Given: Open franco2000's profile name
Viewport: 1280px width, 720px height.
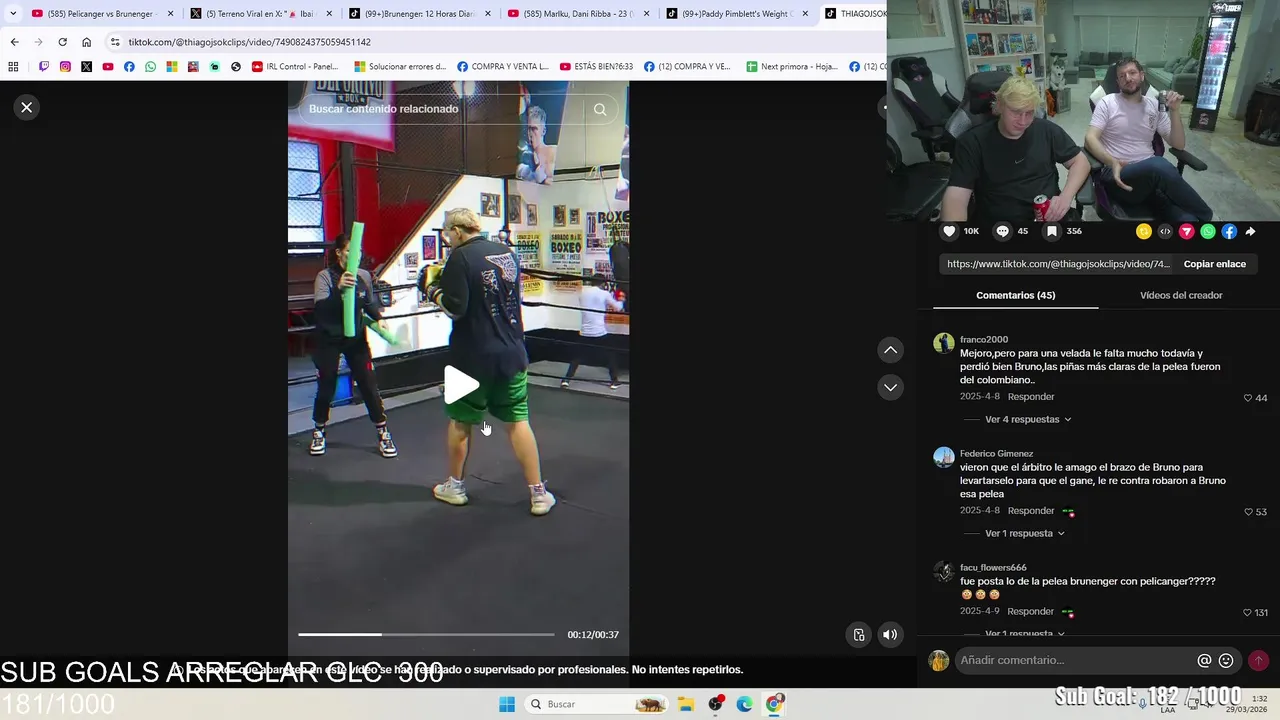Looking at the screenshot, I should point(984,339).
